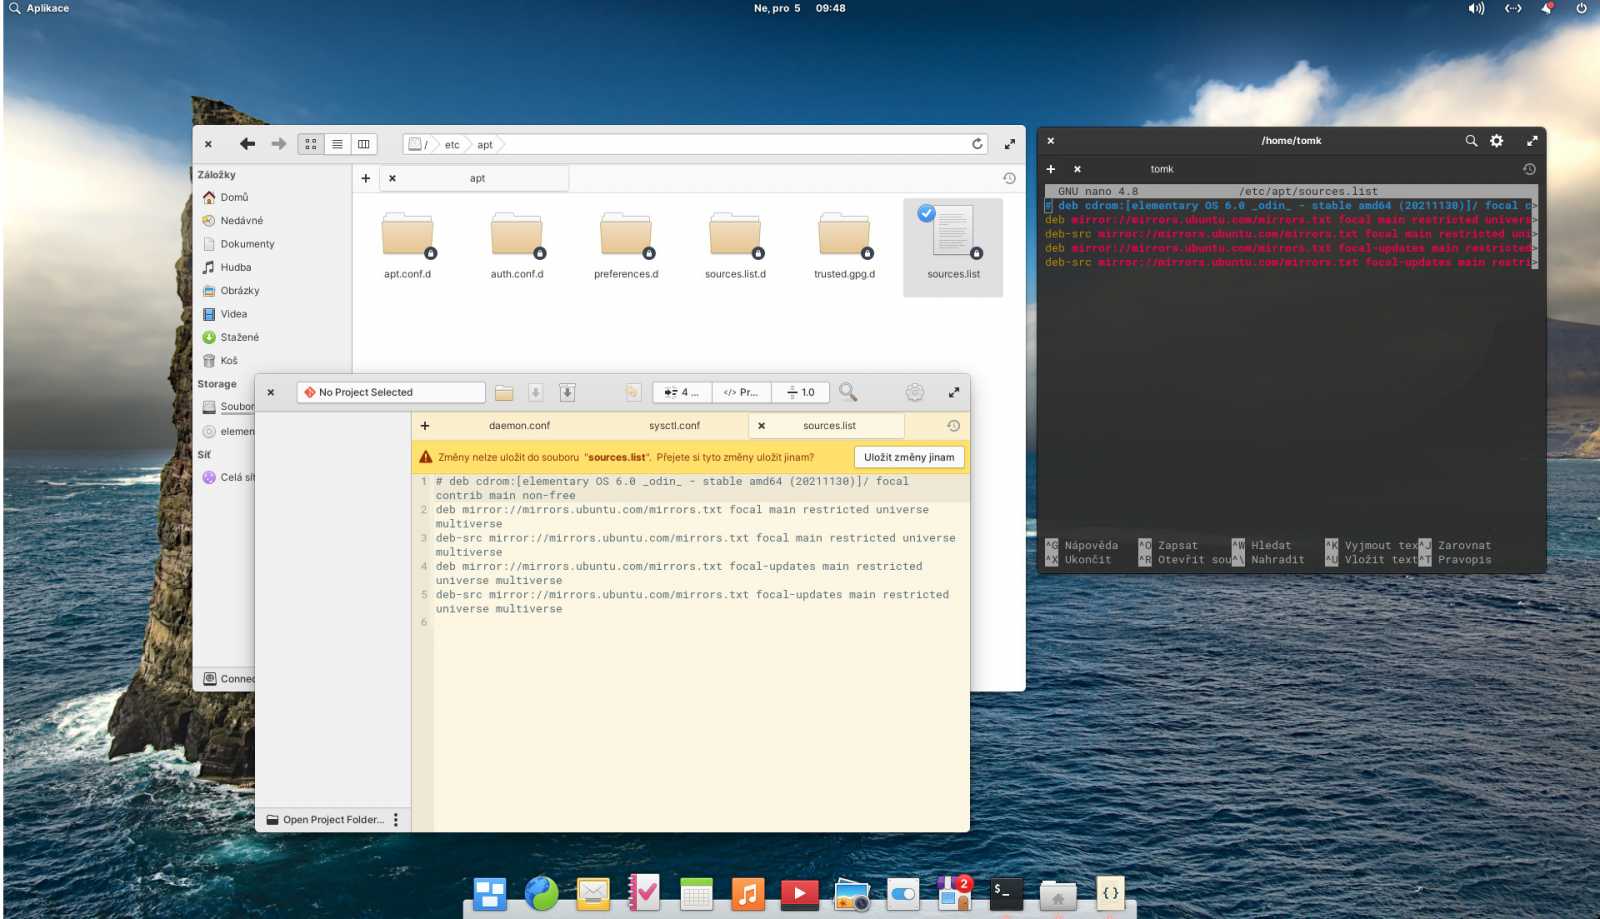Open the sound volume indicator
The image size is (1600, 919).
pos(1476,8)
